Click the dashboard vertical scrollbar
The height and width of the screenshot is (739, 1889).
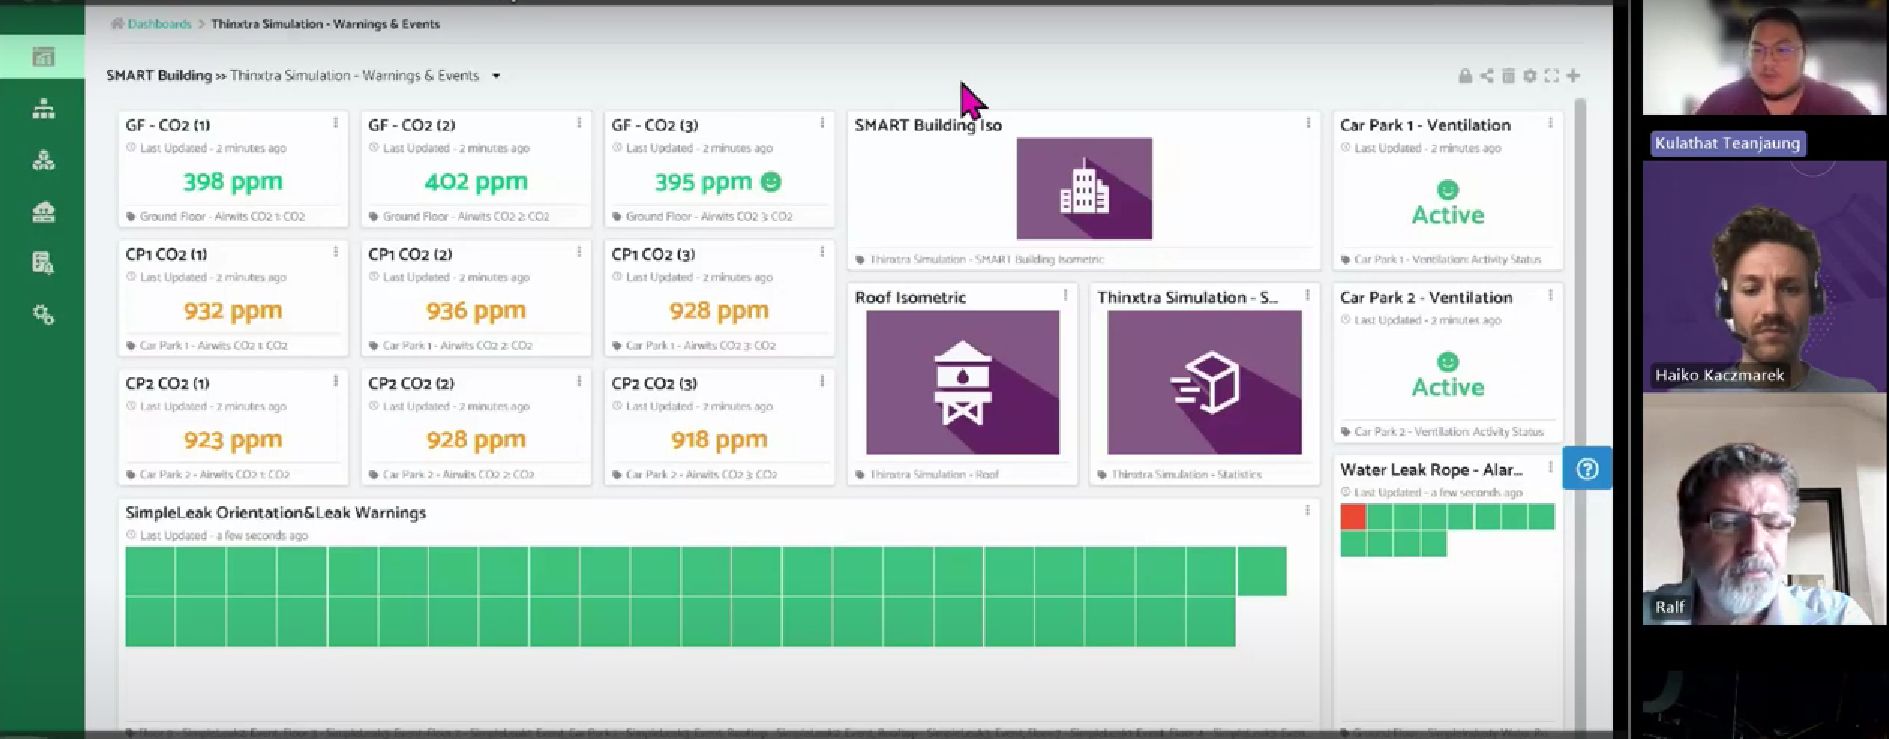click(x=1580, y=415)
